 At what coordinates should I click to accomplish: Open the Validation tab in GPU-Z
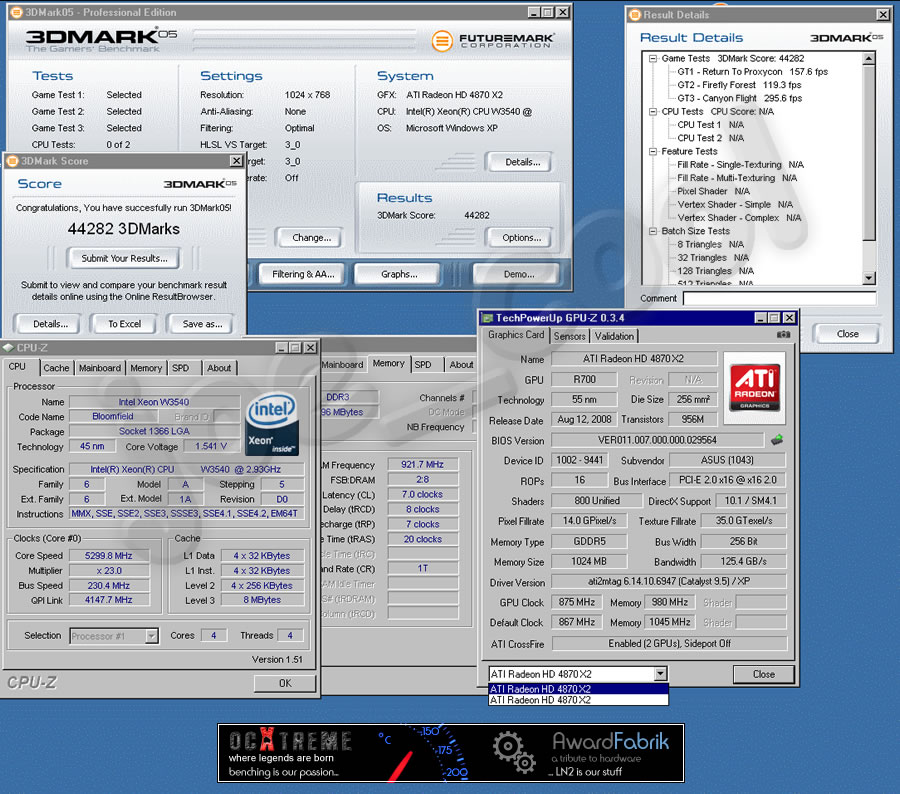(x=614, y=336)
